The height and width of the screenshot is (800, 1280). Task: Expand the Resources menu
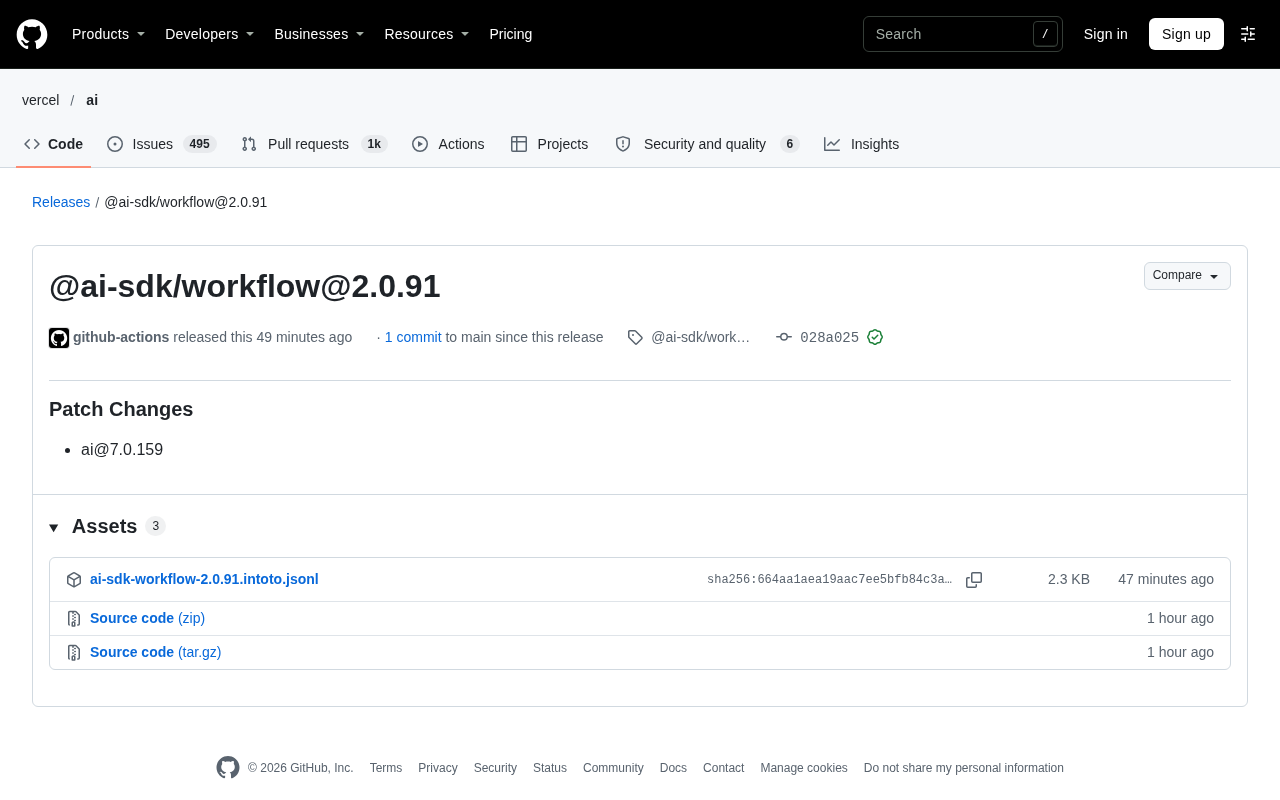(x=427, y=34)
